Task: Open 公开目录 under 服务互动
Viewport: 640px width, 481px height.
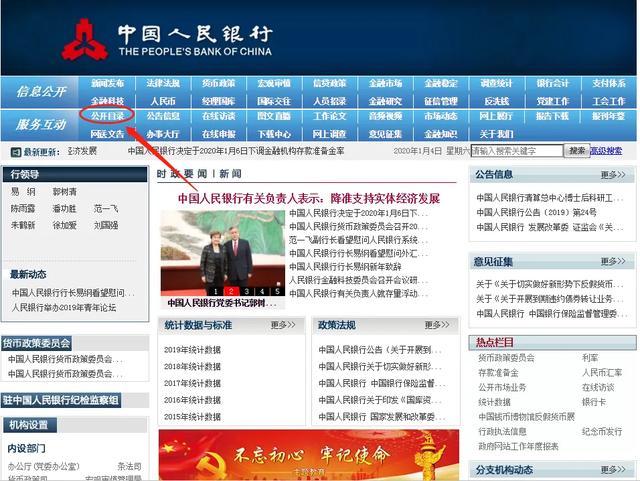Action: click(x=107, y=116)
